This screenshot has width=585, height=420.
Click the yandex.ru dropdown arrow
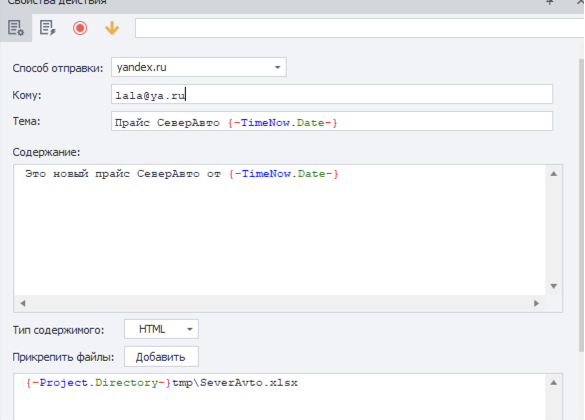point(277,68)
